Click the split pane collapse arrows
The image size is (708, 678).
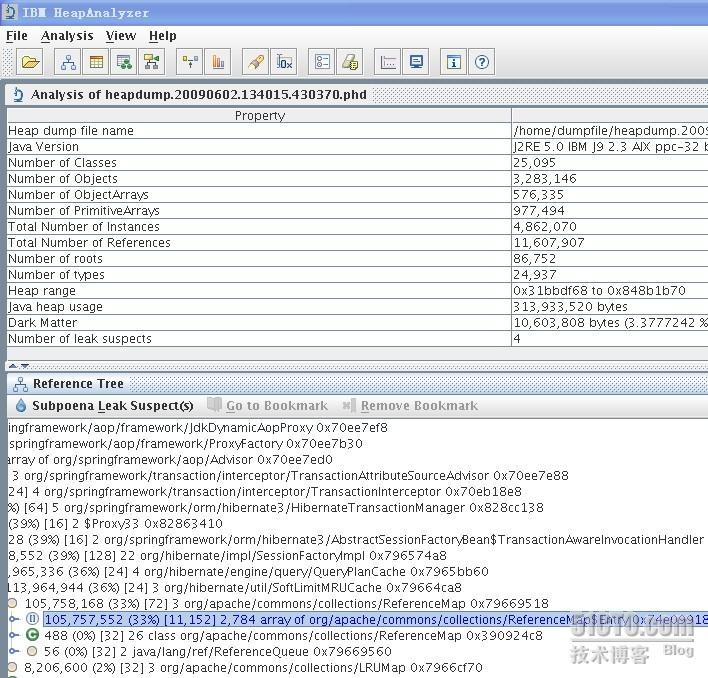19,366
